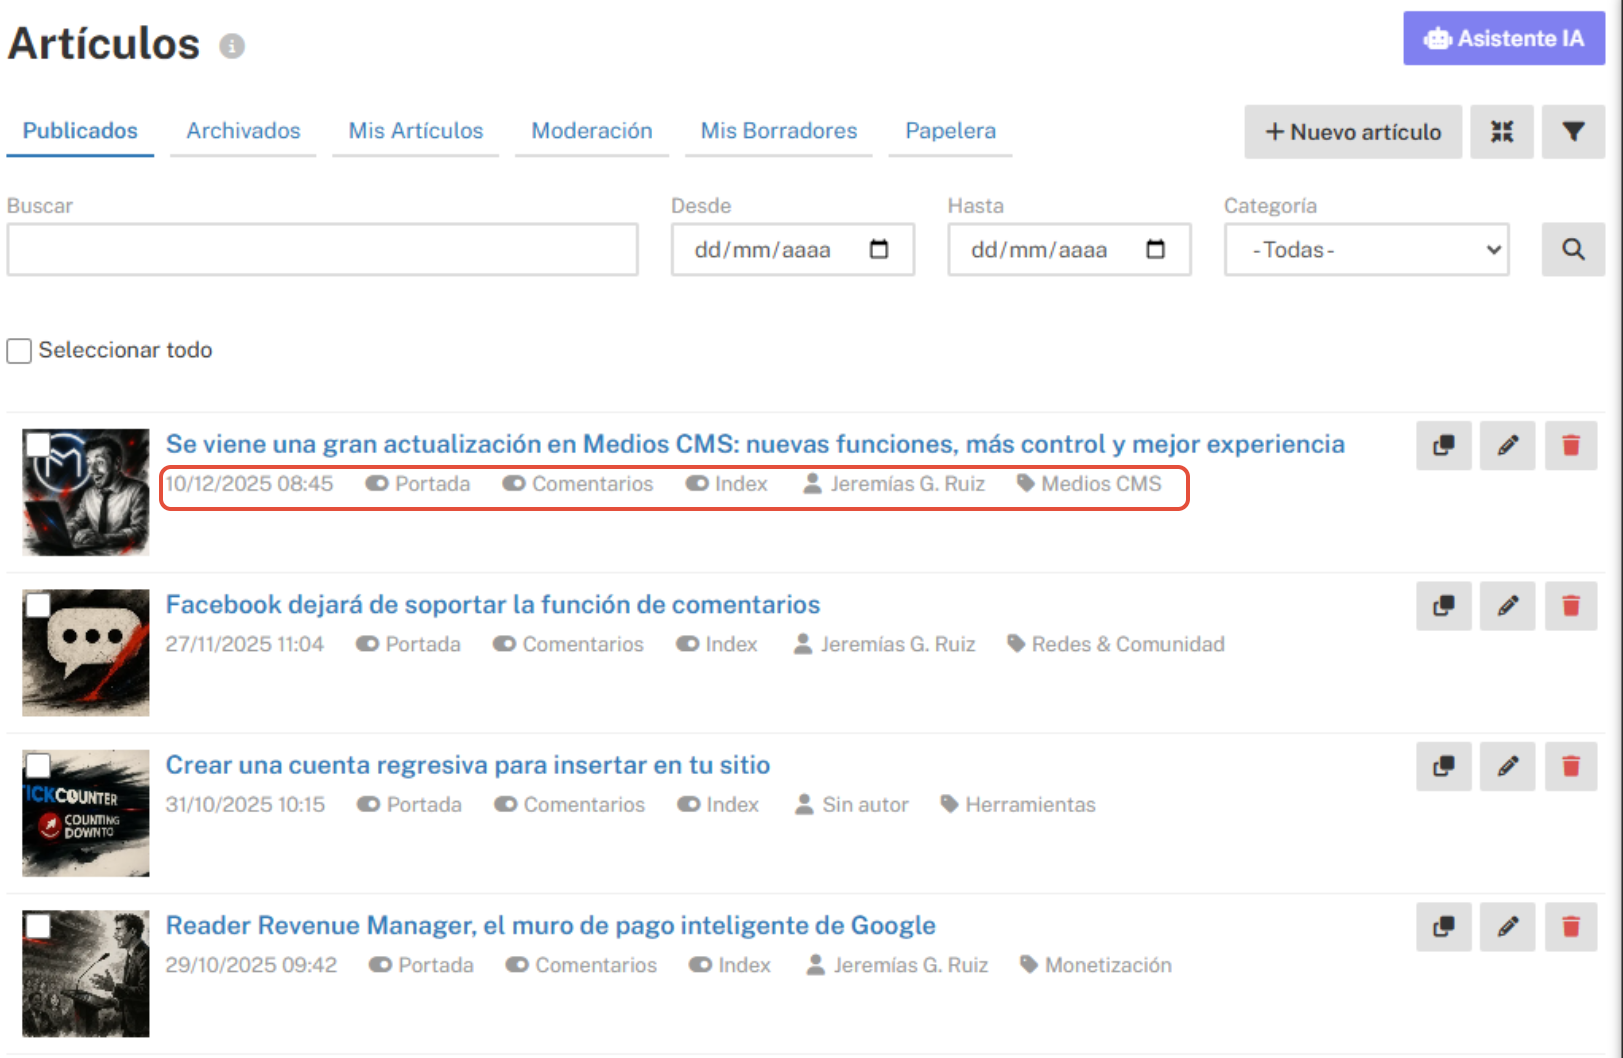Viewport: 1623px width, 1058px height.
Task: Switch to the Archivados tab
Action: tap(243, 131)
